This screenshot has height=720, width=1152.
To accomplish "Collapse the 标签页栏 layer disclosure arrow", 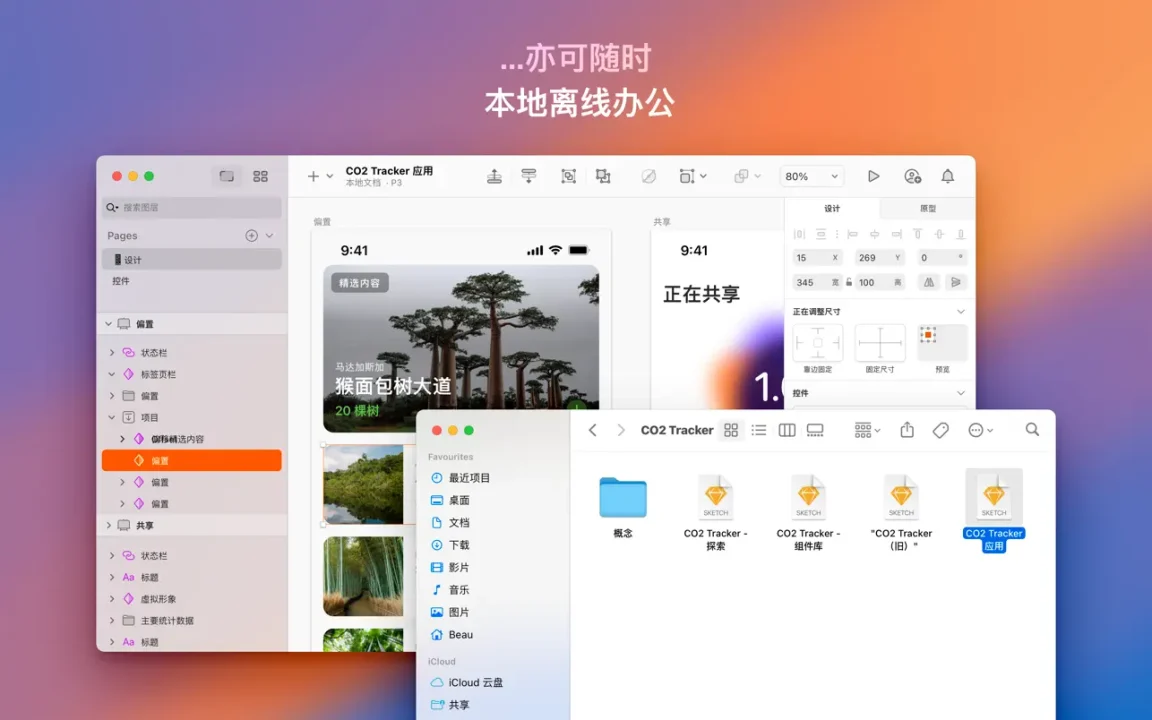I will [112, 374].
